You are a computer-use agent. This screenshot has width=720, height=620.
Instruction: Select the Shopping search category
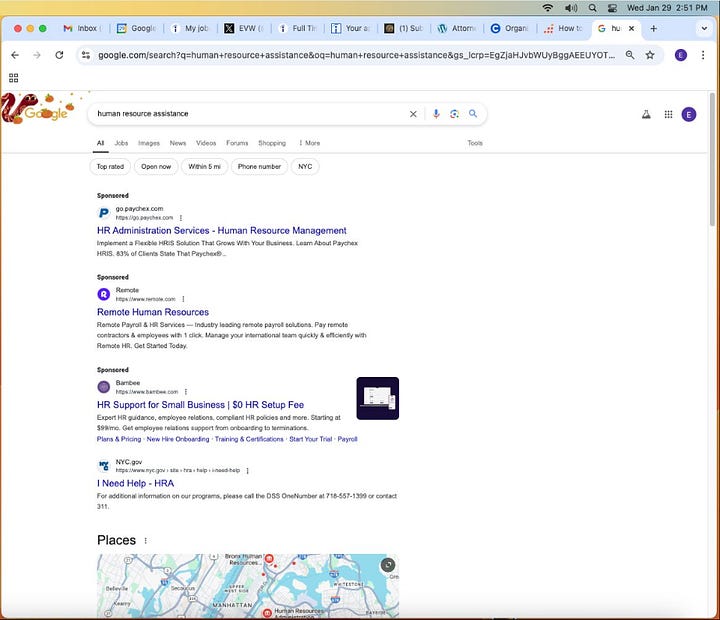(272, 143)
